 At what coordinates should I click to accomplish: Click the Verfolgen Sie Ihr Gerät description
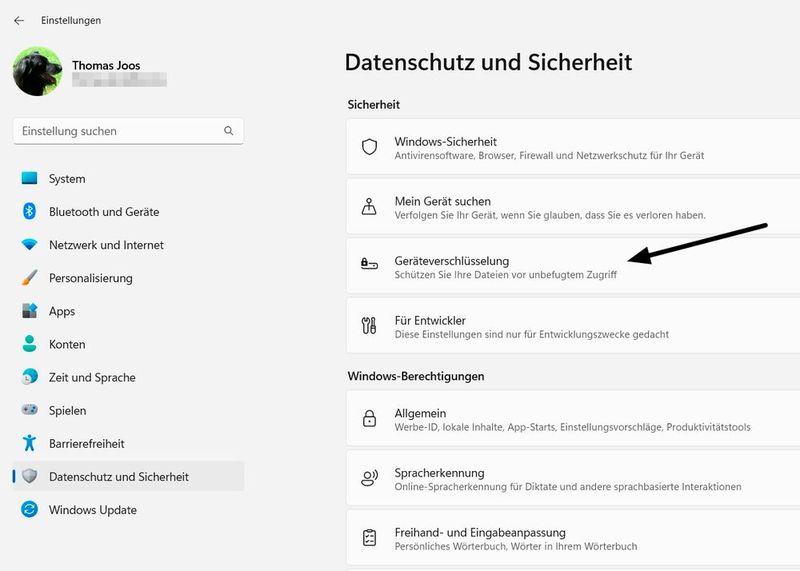550,215
